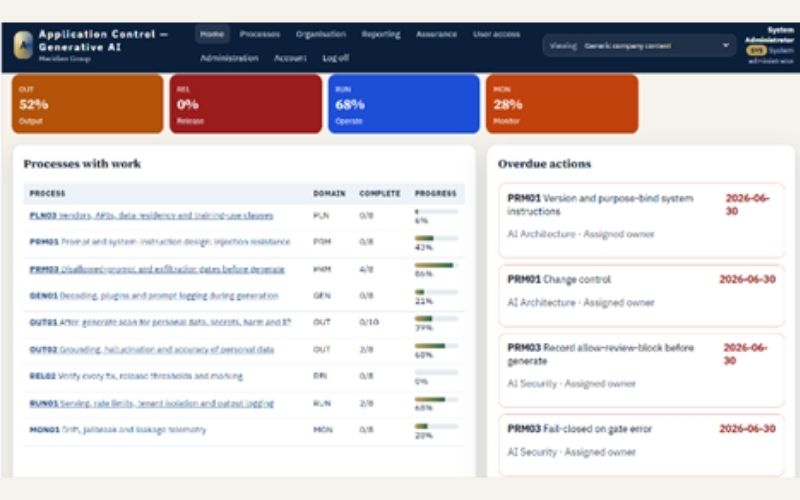Image resolution: width=800 pixels, height=500 pixels.
Task: Click the GEN domain cell
Action: [x=322, y=296]
